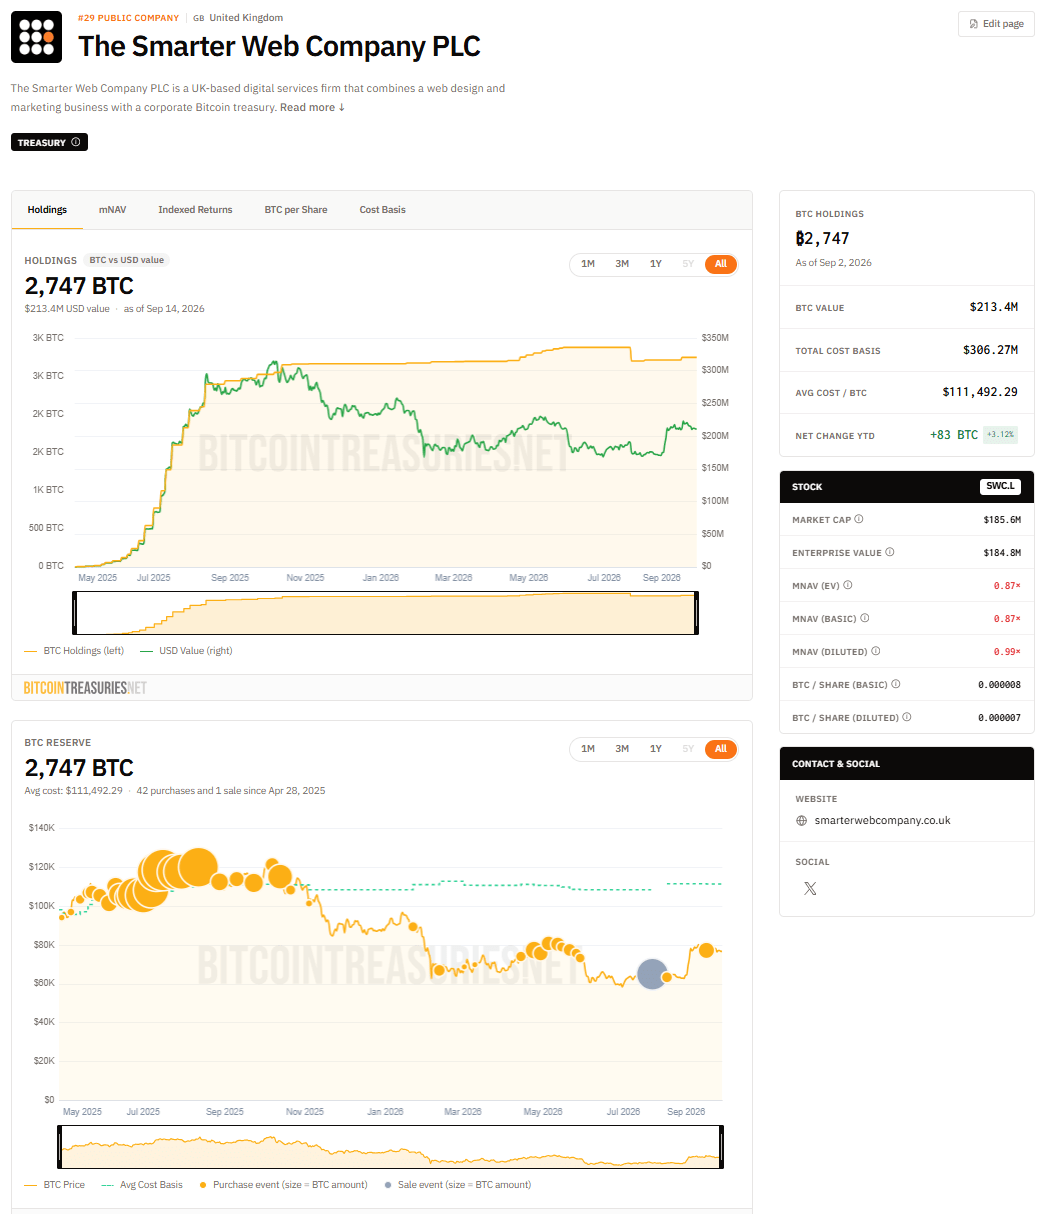Image resolution: width=1043 pixels, height=1214 pixels.
Task: Click the '$184.8M' enterprise value figure
Action: pyautogui.click(x=1002, y=552)
